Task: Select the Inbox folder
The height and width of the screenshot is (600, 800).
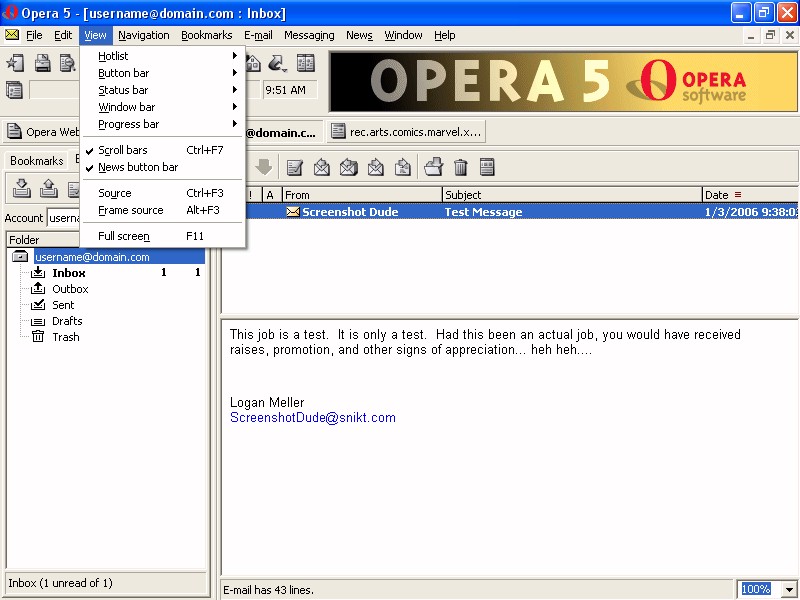Action: point(68,273)
